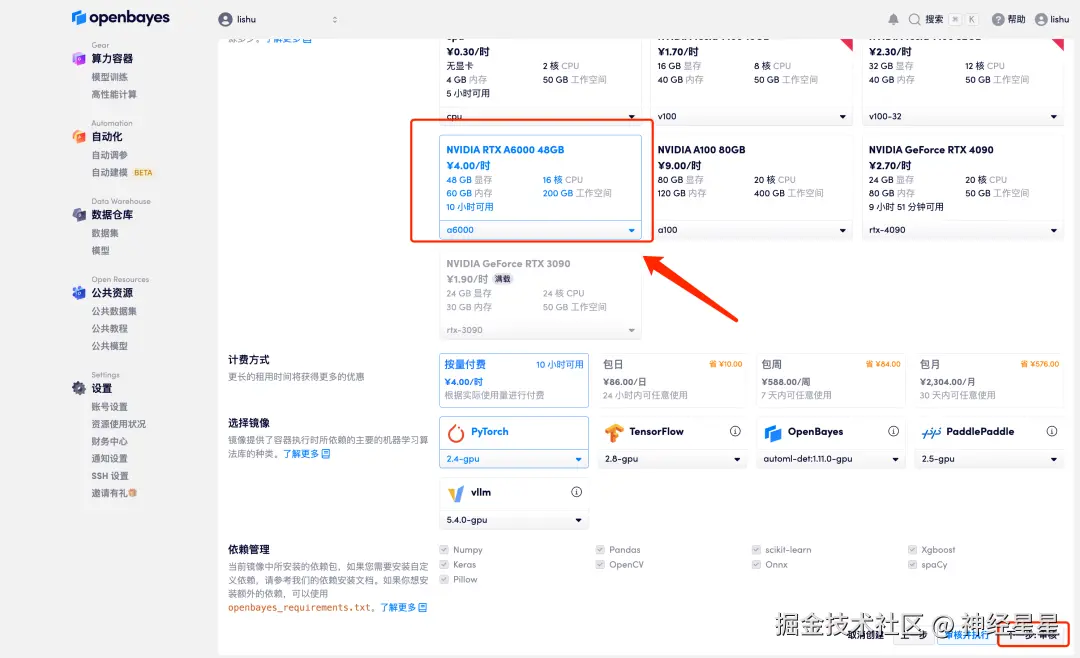Click the TensorFlow logo icon
1080x658 pixels.
614,432
